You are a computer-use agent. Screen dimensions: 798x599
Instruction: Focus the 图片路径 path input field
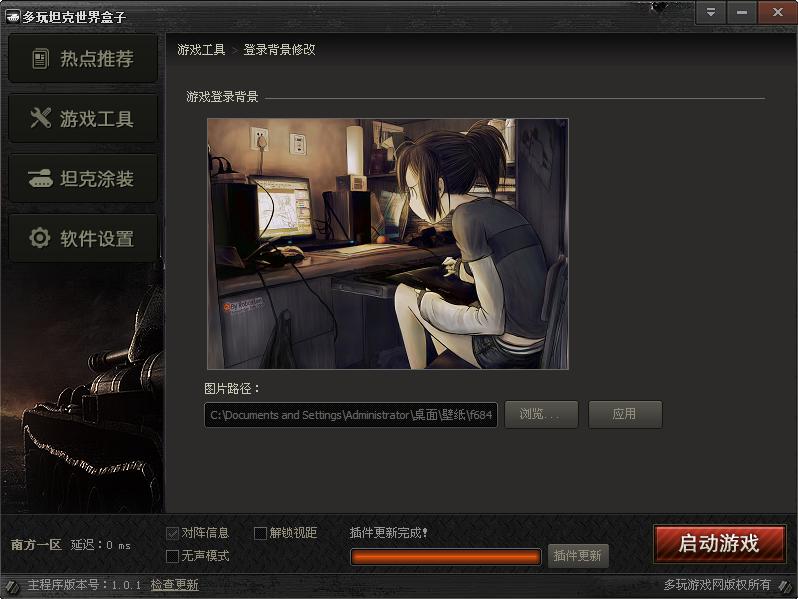[351, 415]
